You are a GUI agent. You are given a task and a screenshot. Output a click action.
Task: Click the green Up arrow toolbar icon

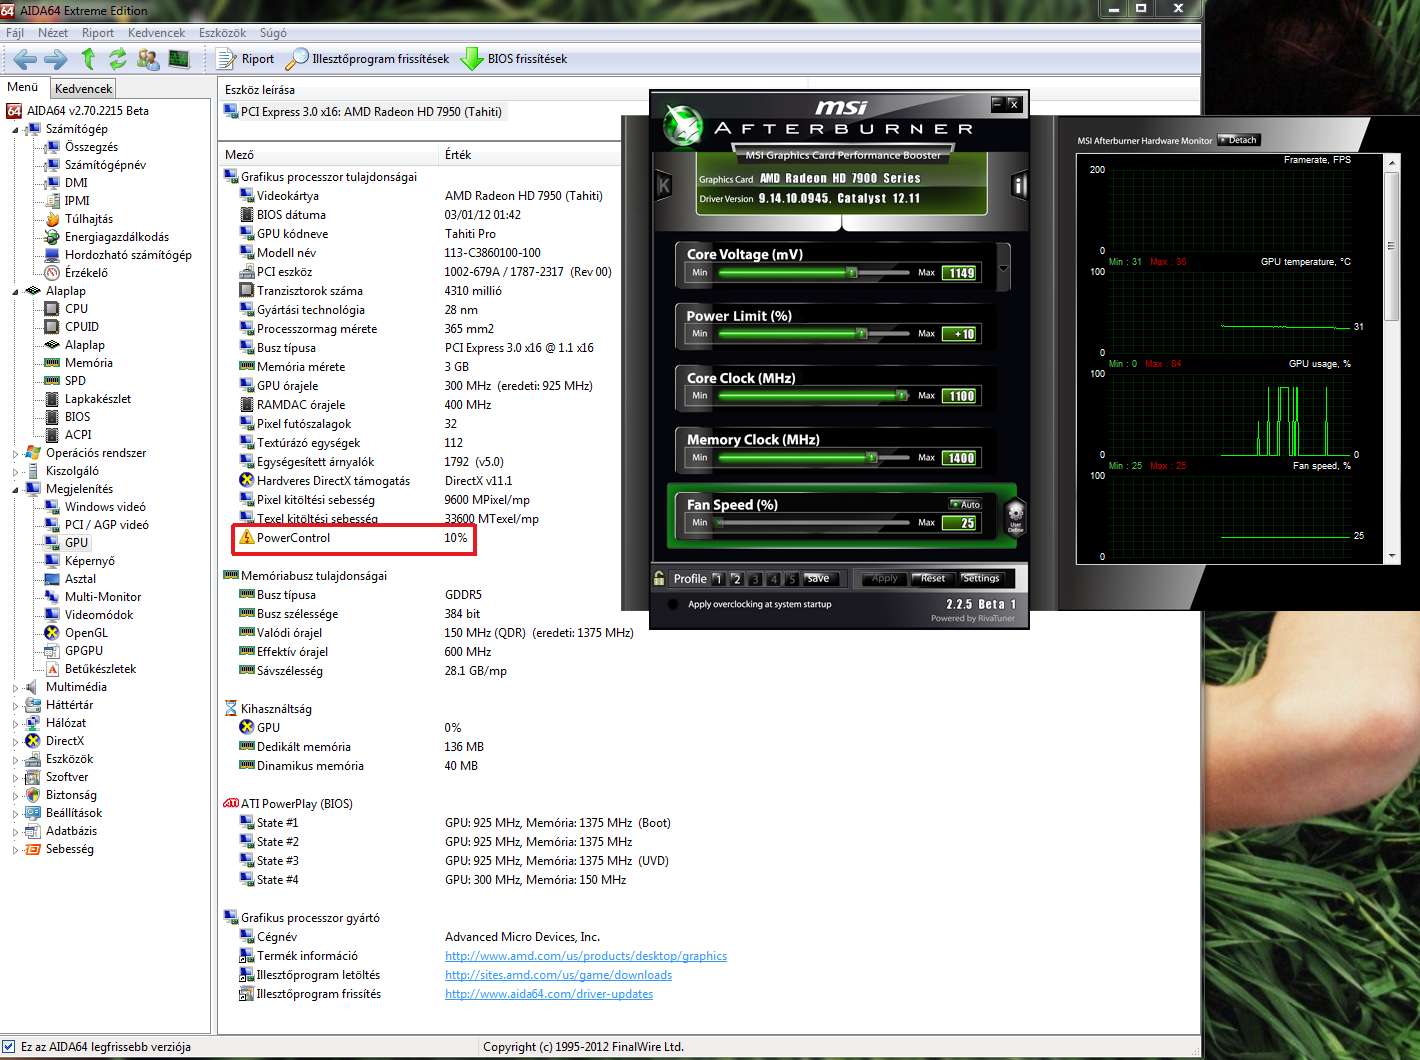click(x=88, y=59)
